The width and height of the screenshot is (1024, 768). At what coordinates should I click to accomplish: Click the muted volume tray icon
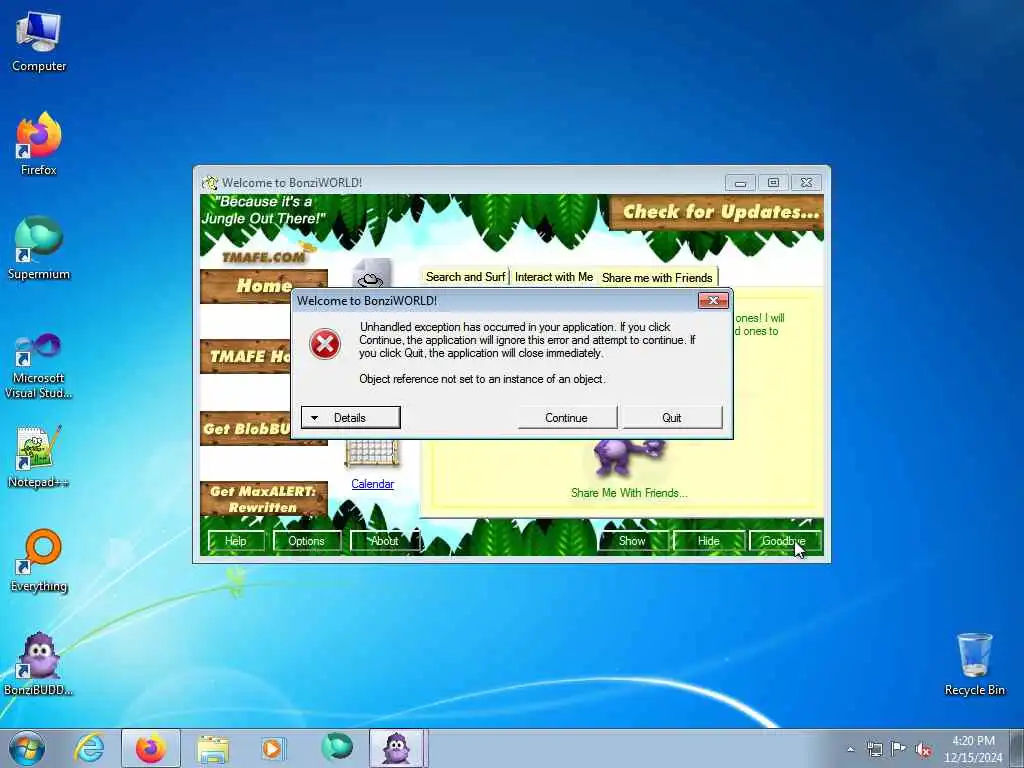(923, 750)
